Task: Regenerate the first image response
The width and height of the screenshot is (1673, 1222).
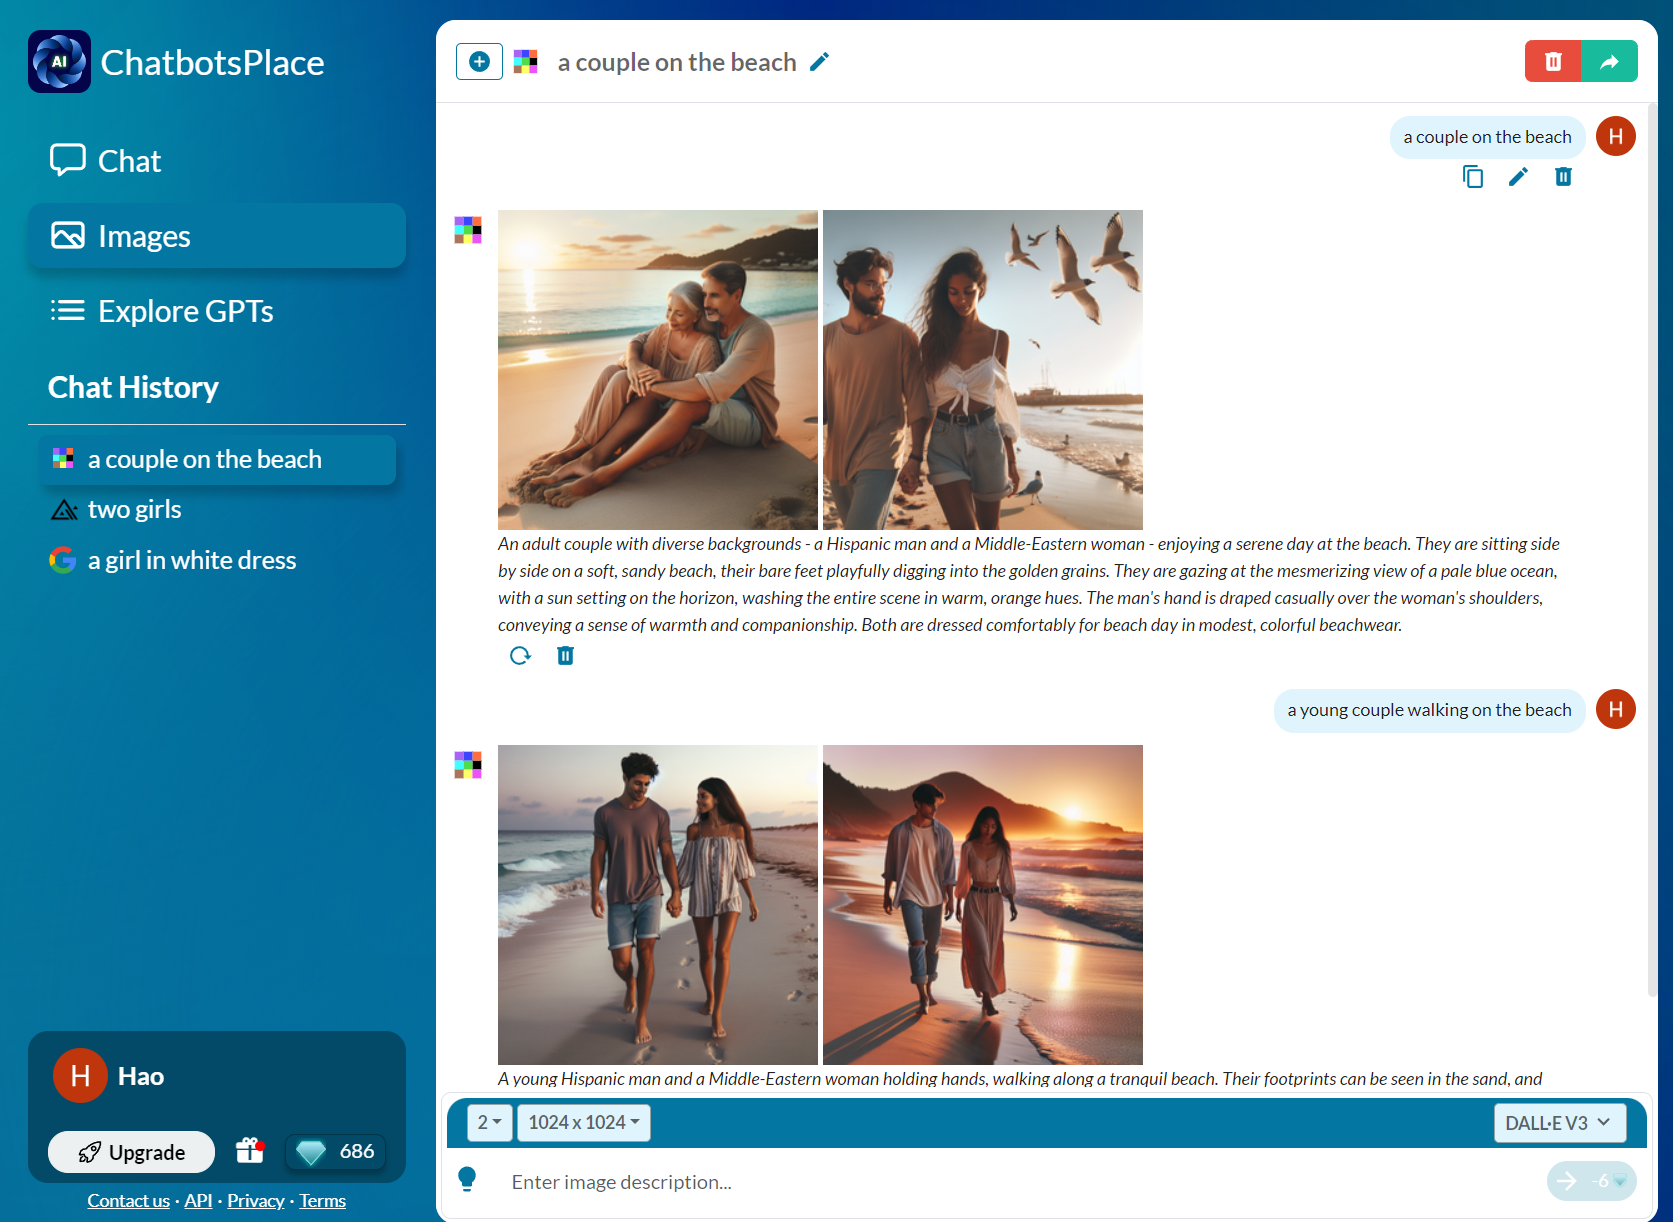Action: click(x=520, y=656)
